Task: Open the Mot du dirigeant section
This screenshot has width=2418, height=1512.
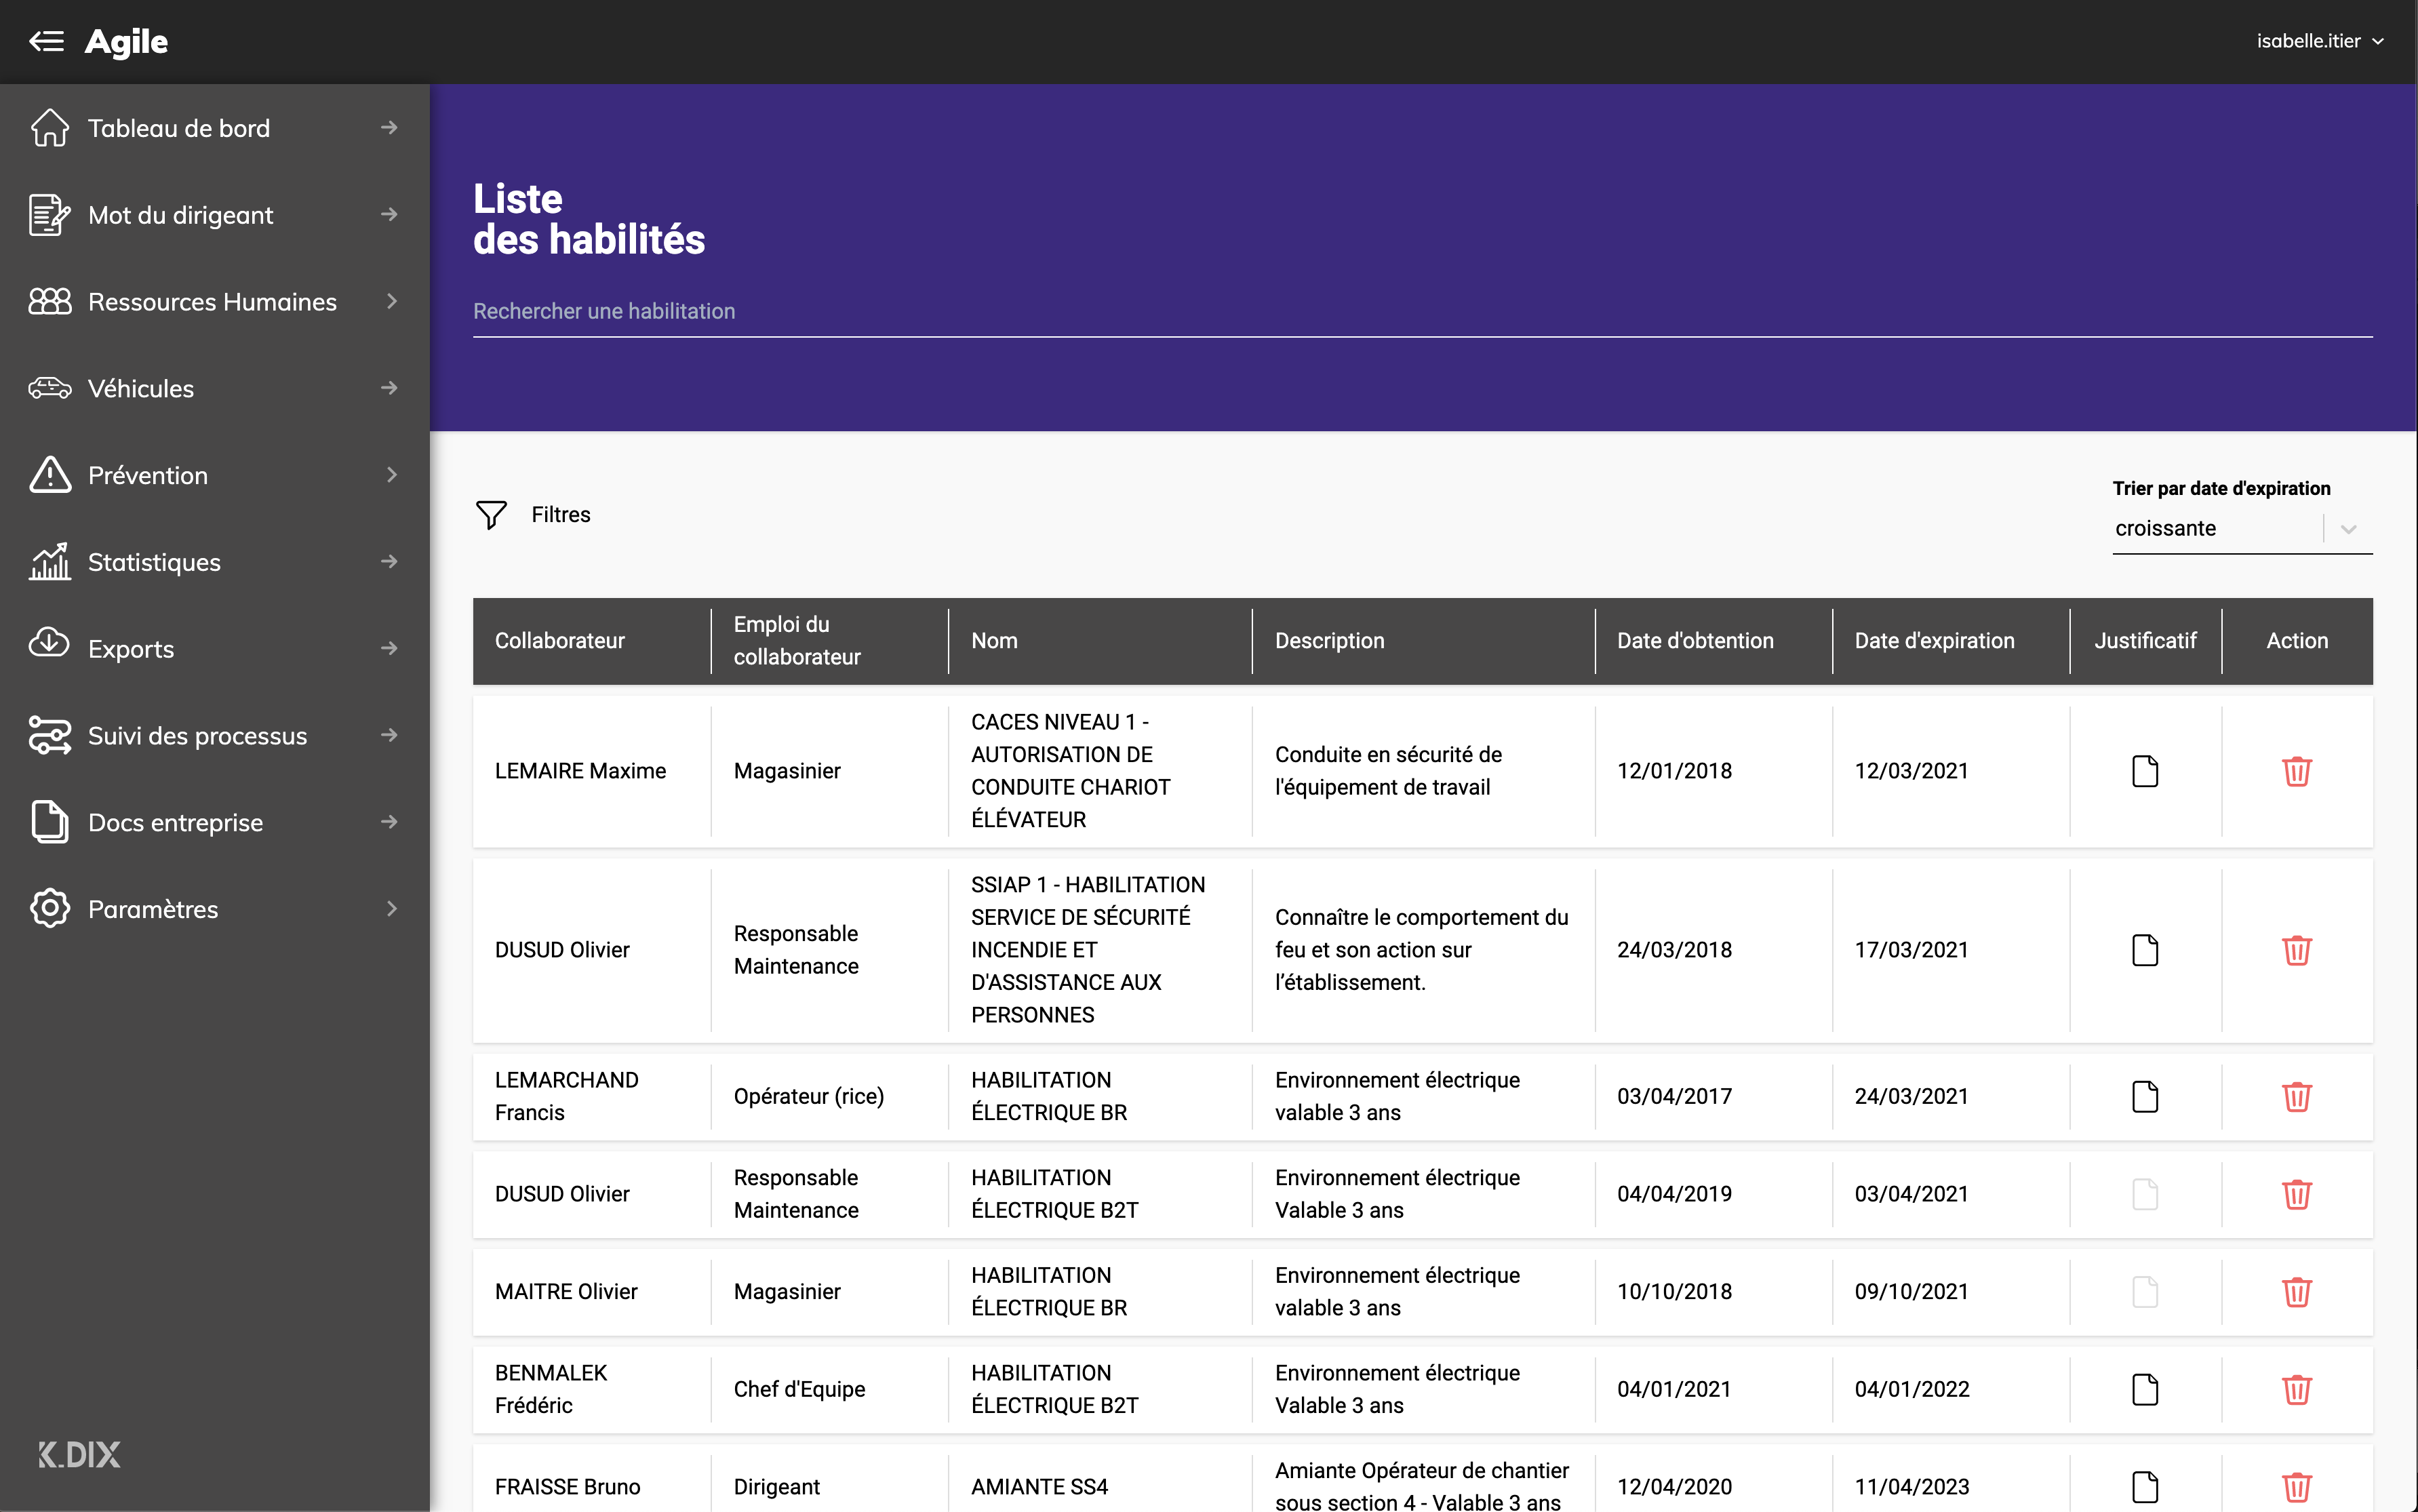Action: (215, 215)
